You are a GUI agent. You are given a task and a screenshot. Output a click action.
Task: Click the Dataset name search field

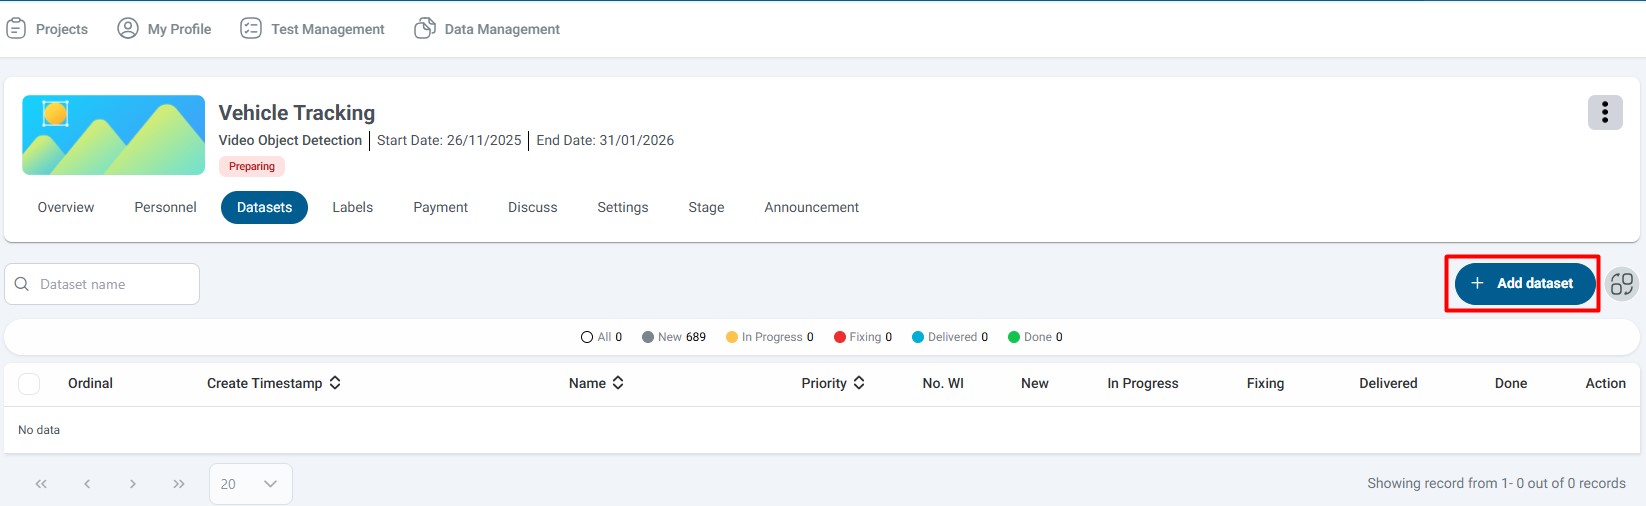pos(110,284)
